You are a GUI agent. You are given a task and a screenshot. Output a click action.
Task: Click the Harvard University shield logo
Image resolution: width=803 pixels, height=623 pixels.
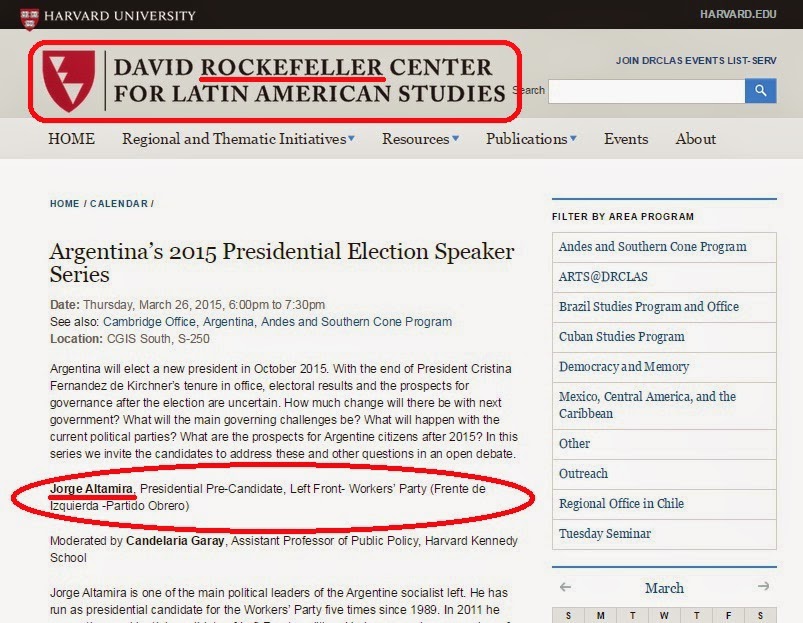click(29, 19)
